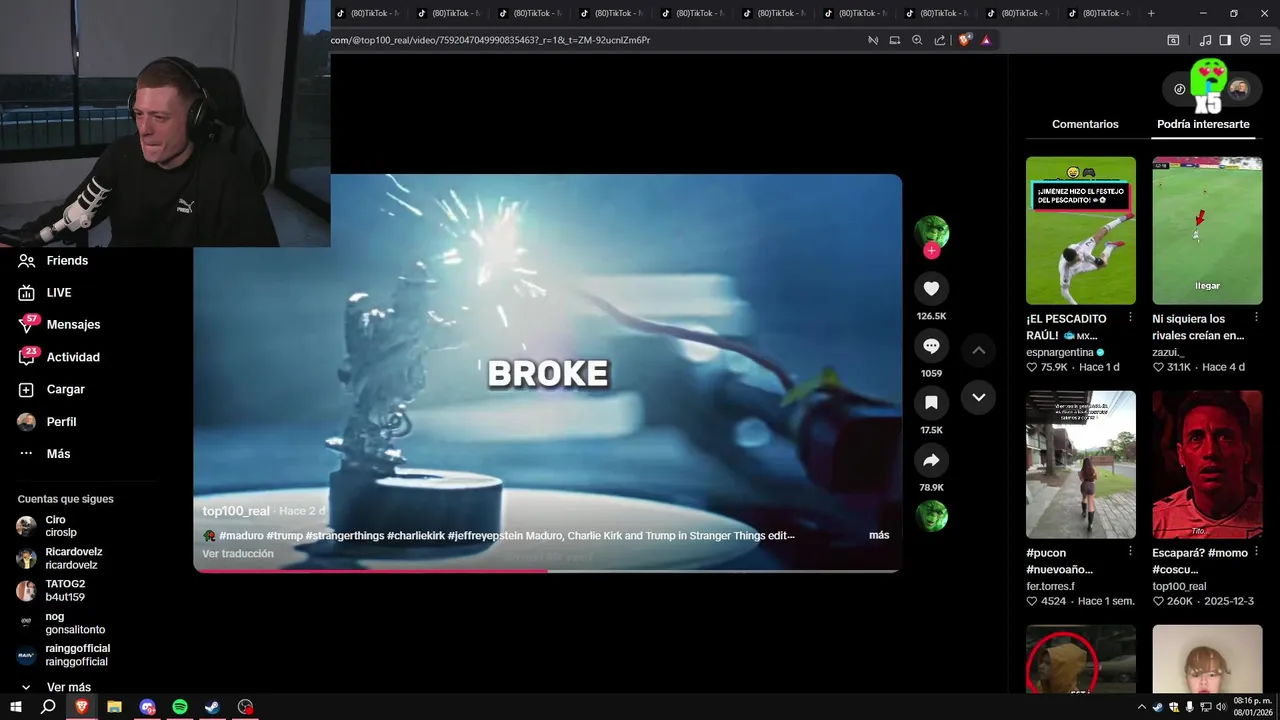The image size is (1280, 720).
Task: Open Brave Shields lion icon
Action: click(964, 40)
